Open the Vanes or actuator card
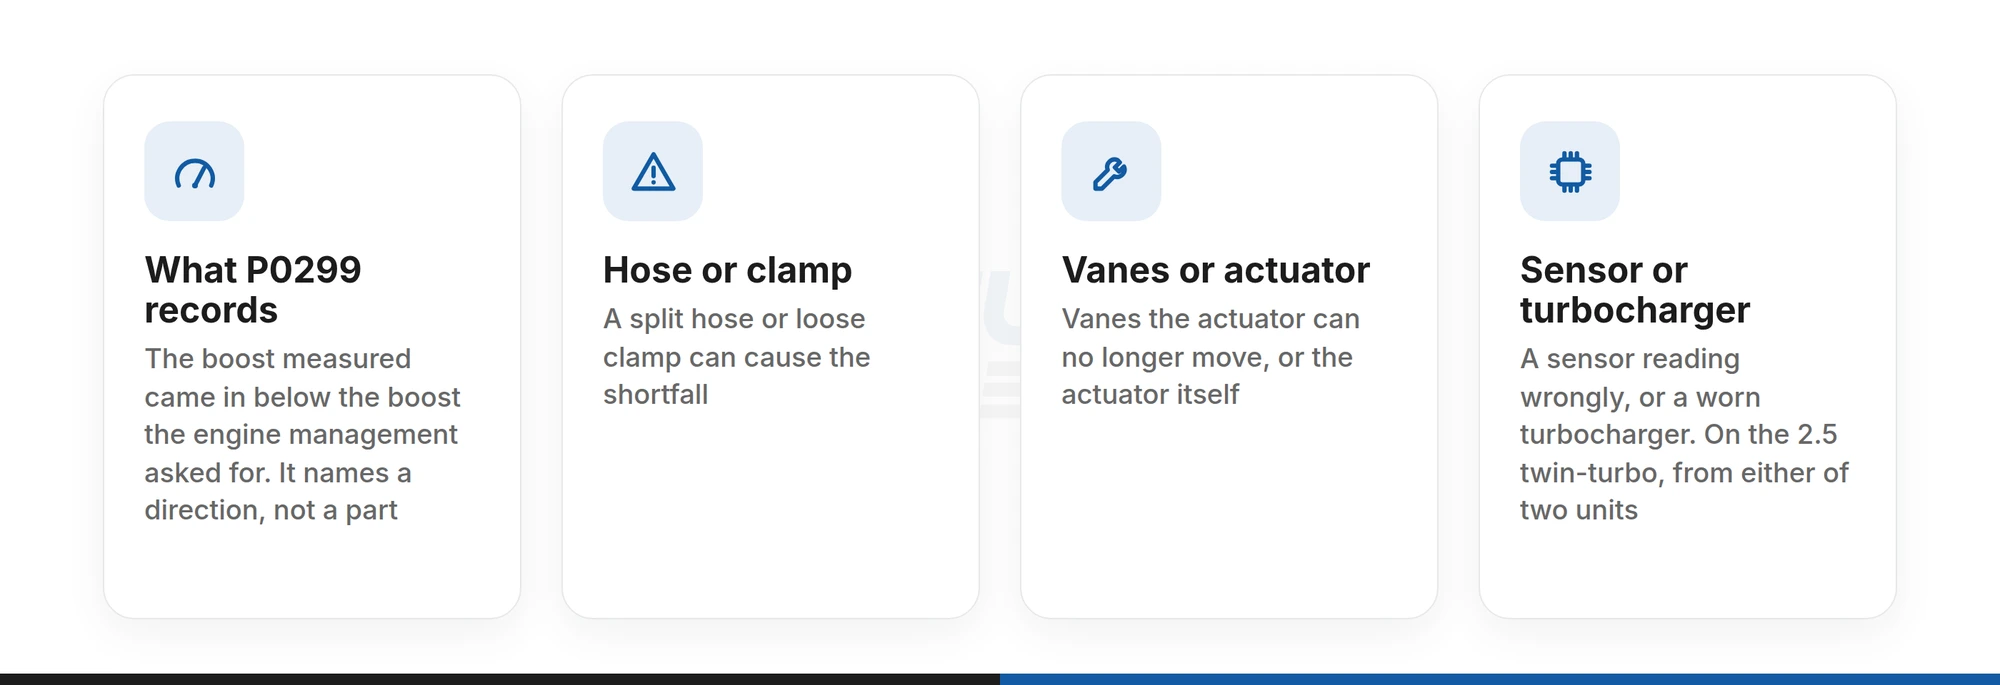 (1229, 346)
